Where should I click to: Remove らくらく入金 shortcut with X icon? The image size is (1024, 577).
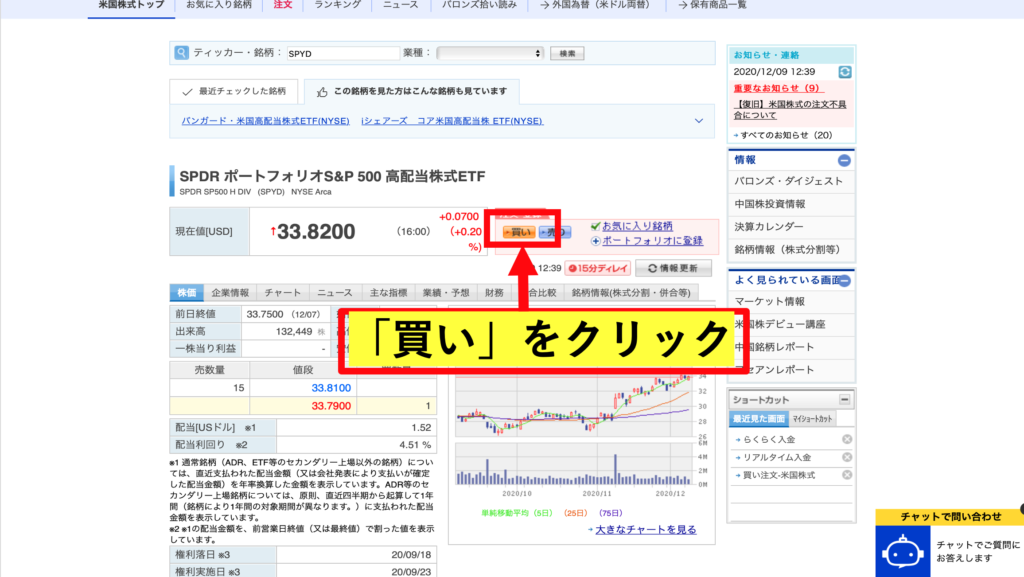(847, 439)
